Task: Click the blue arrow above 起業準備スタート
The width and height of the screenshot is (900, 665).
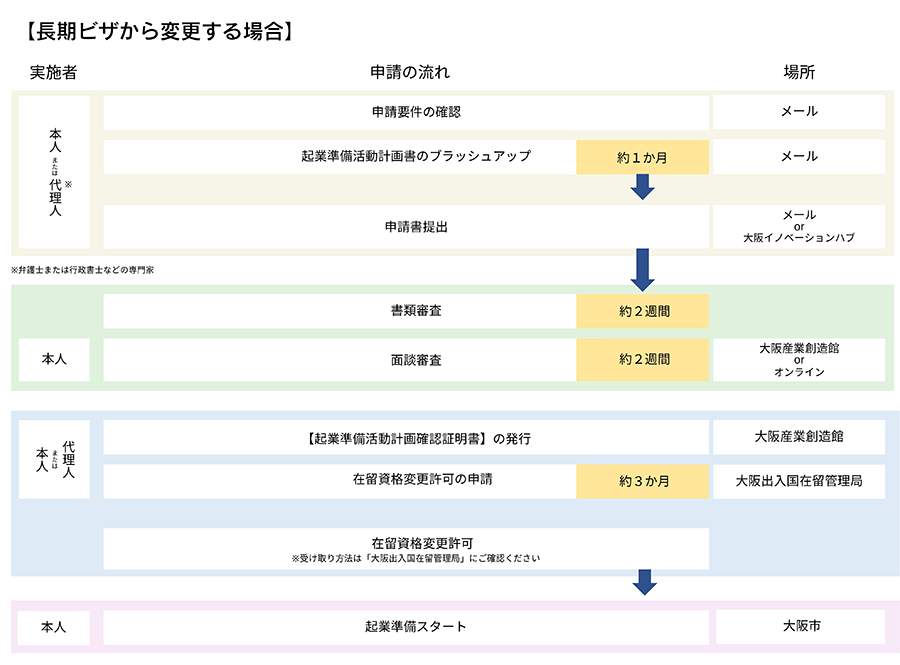Action: 643,582
